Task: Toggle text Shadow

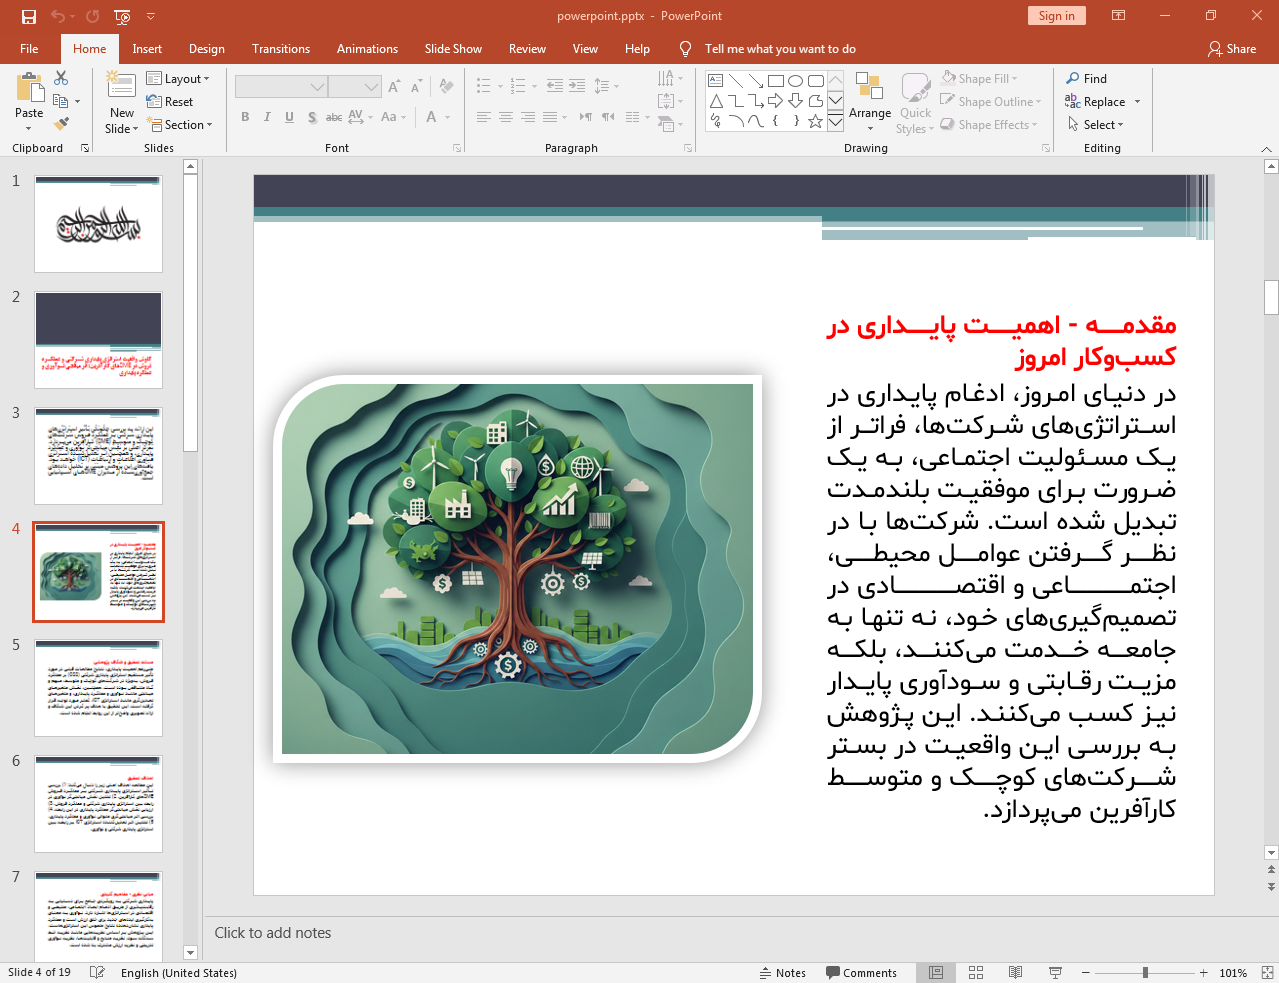Action: pyautogui.click(x=312, y=117)
